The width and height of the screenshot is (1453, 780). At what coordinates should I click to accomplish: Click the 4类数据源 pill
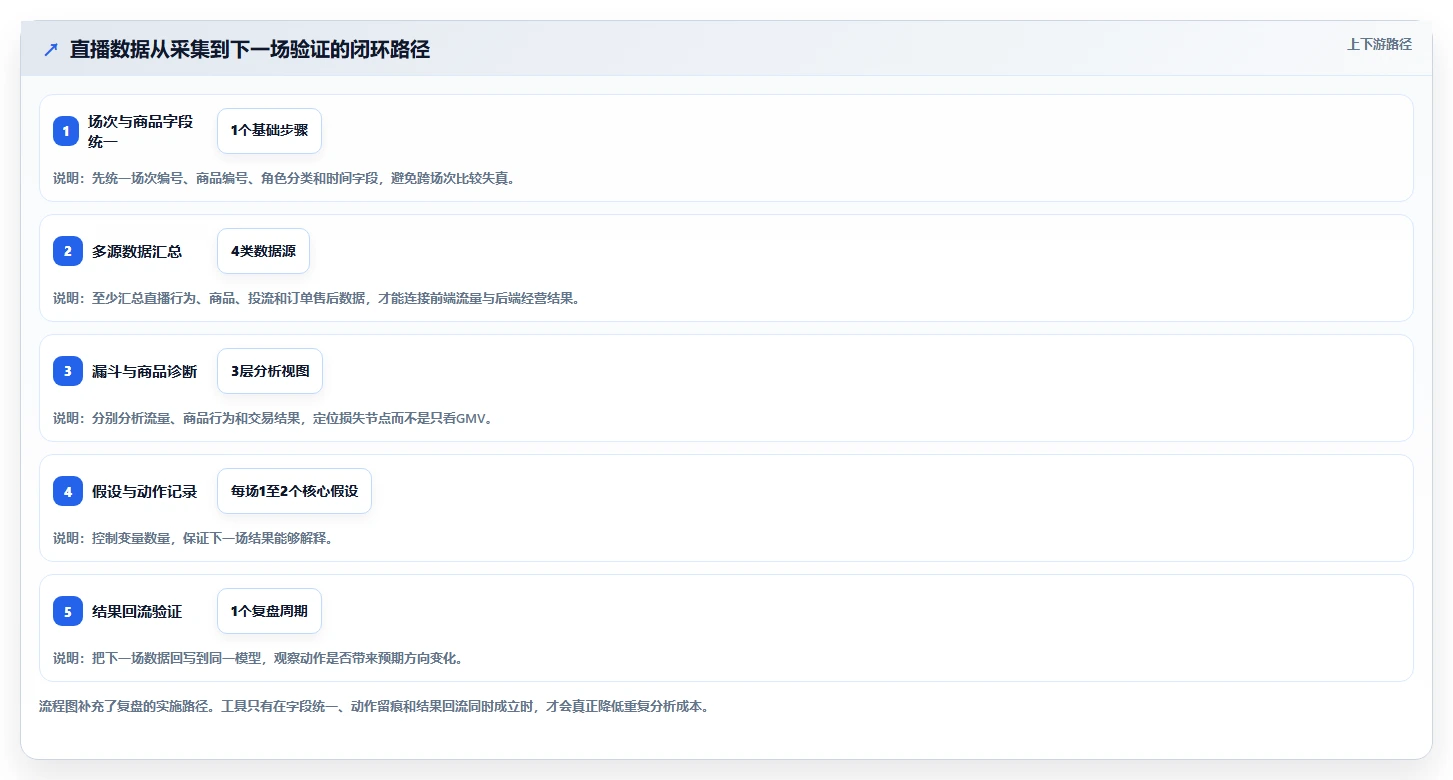click(x=263, y=251)
